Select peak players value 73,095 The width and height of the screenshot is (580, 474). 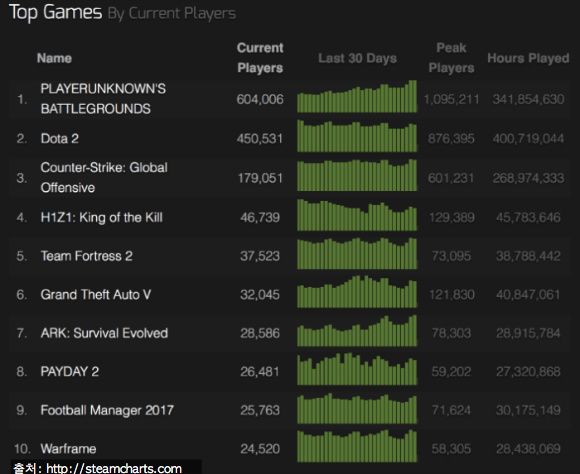tap(451, 256)
